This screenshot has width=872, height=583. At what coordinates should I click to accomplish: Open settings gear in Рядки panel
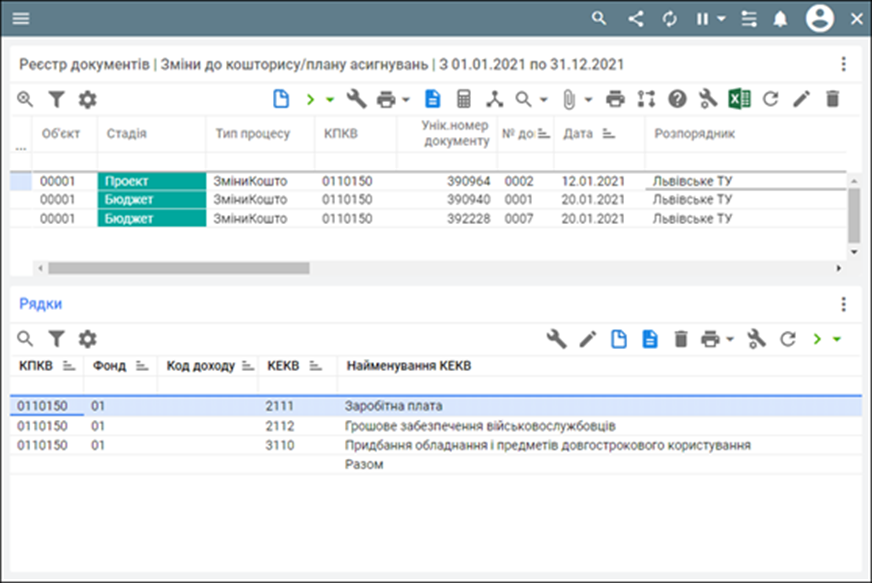(87, 339)
